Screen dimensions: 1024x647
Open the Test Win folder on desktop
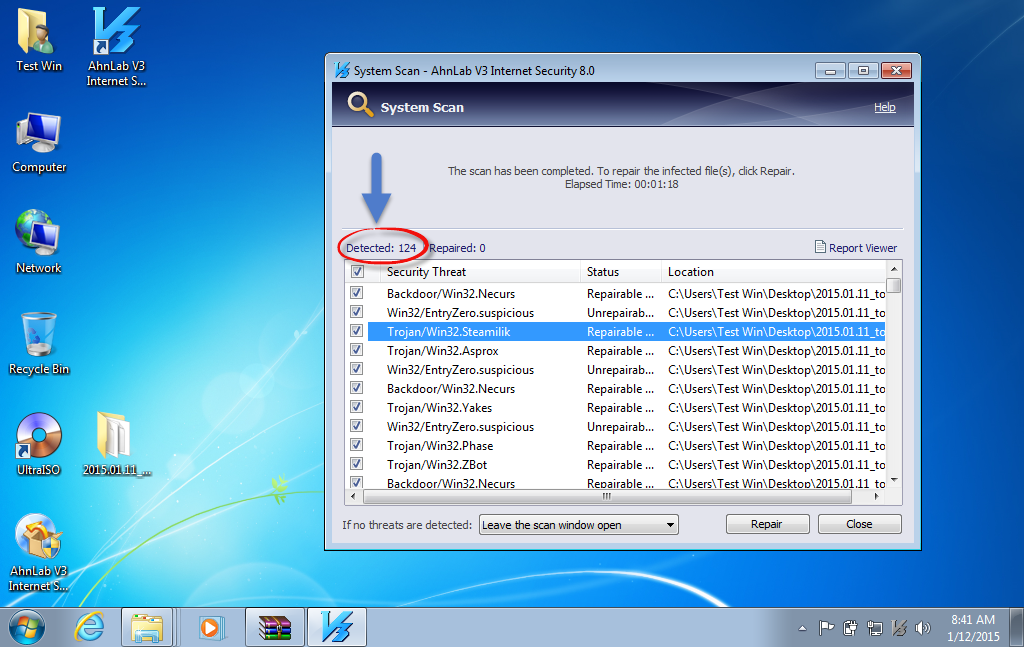38,39
